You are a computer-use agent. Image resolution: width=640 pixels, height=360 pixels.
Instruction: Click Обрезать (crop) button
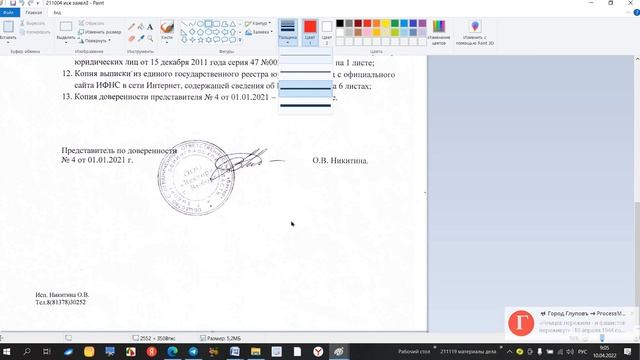click(91, 23)
